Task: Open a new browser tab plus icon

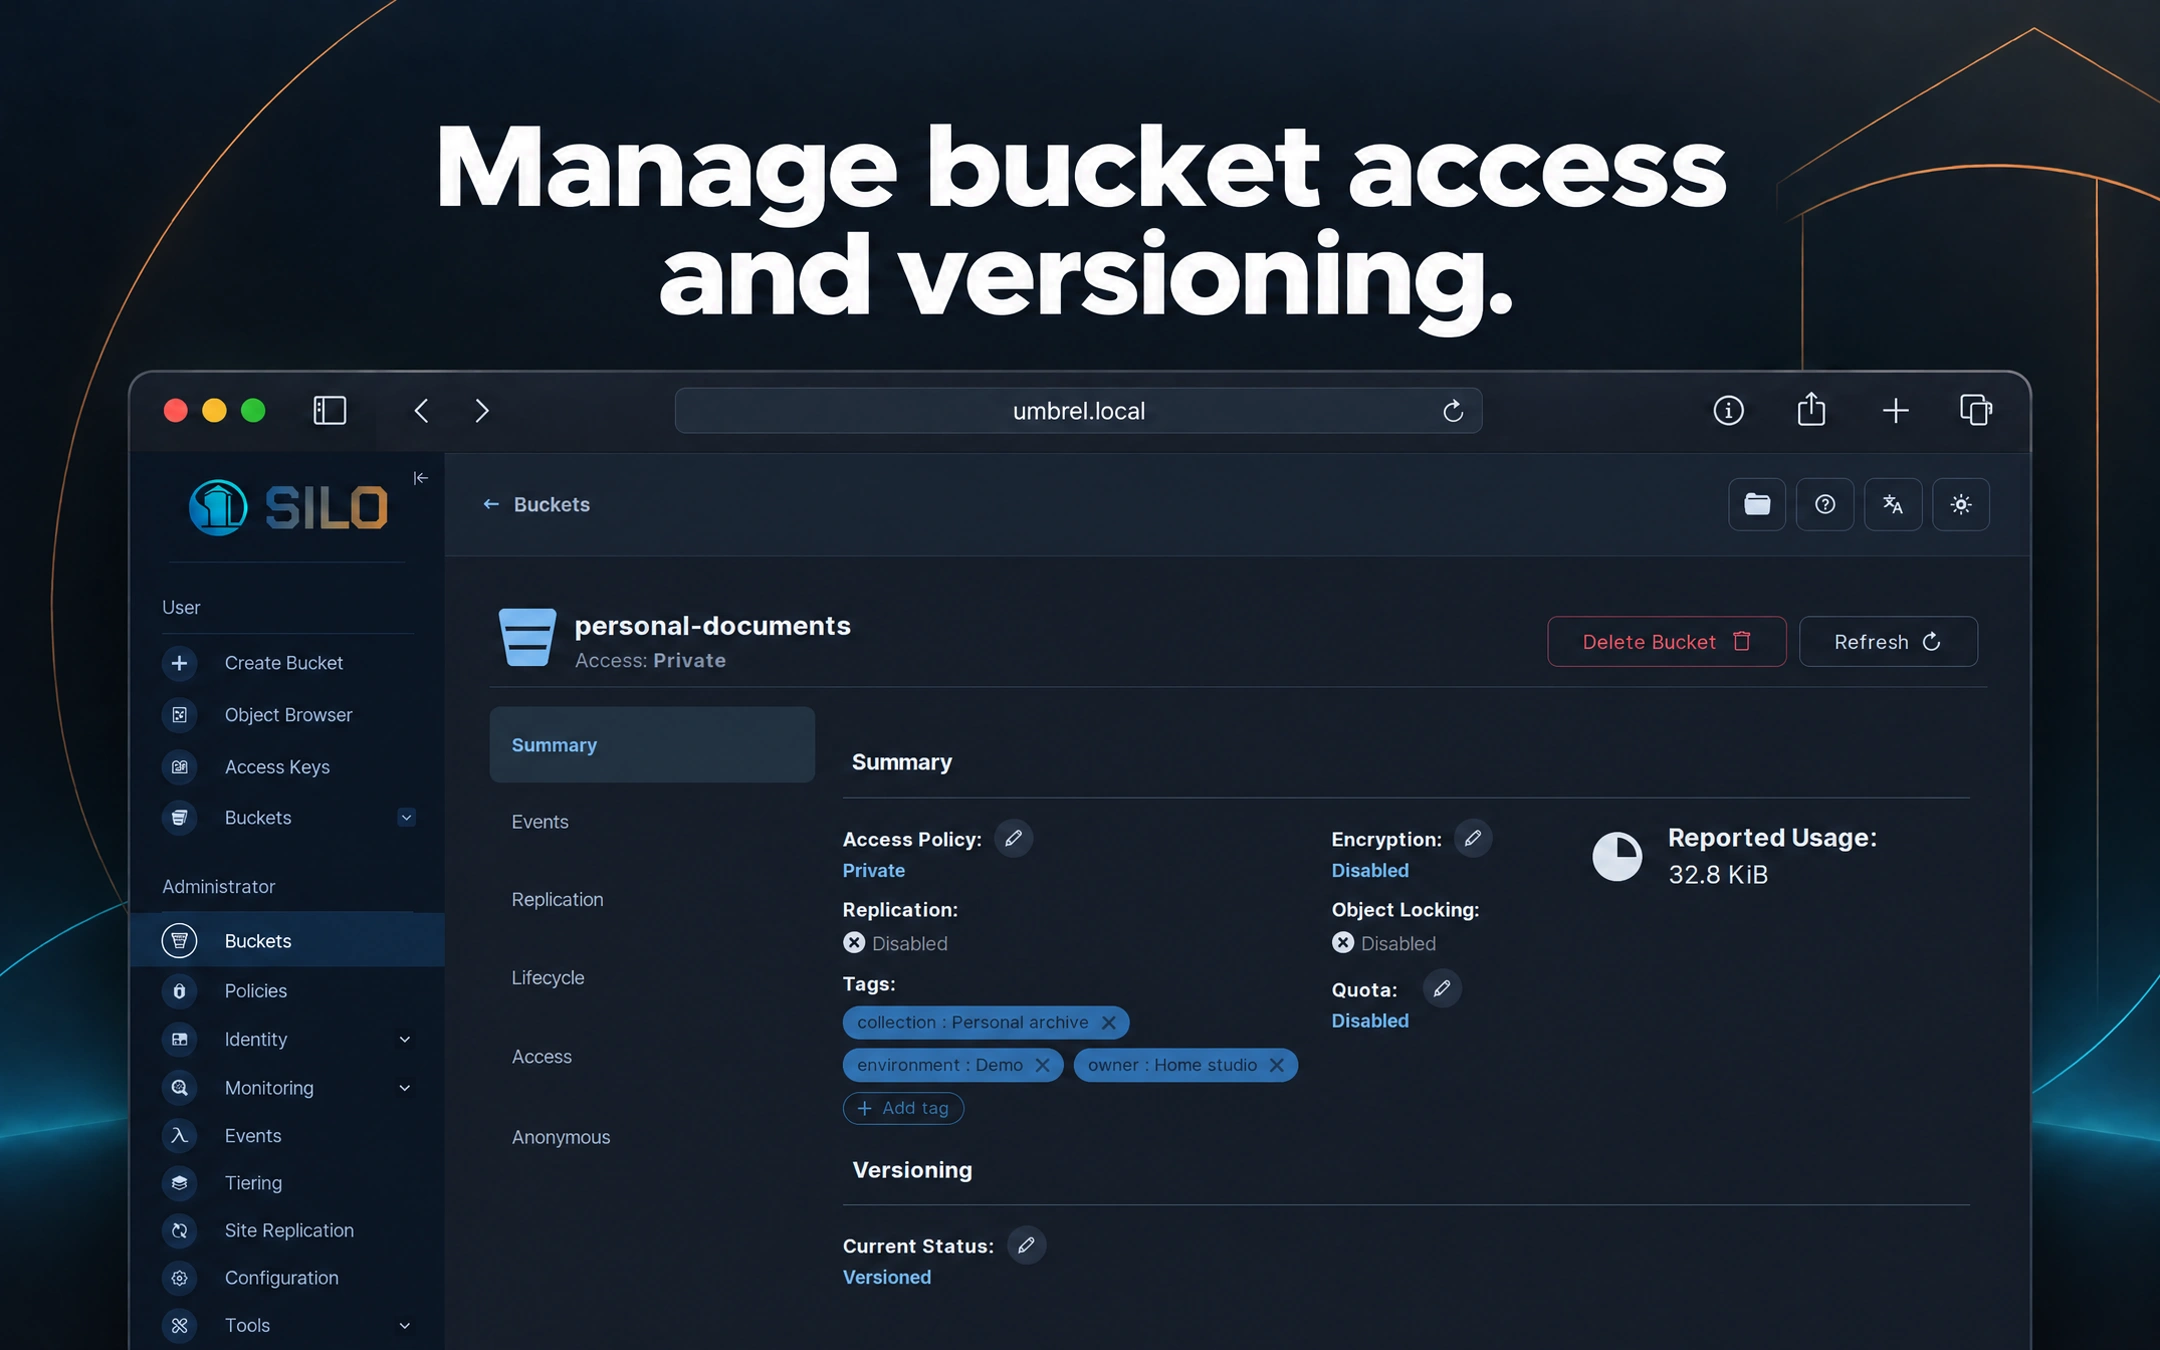Action: click(1895, 411)
